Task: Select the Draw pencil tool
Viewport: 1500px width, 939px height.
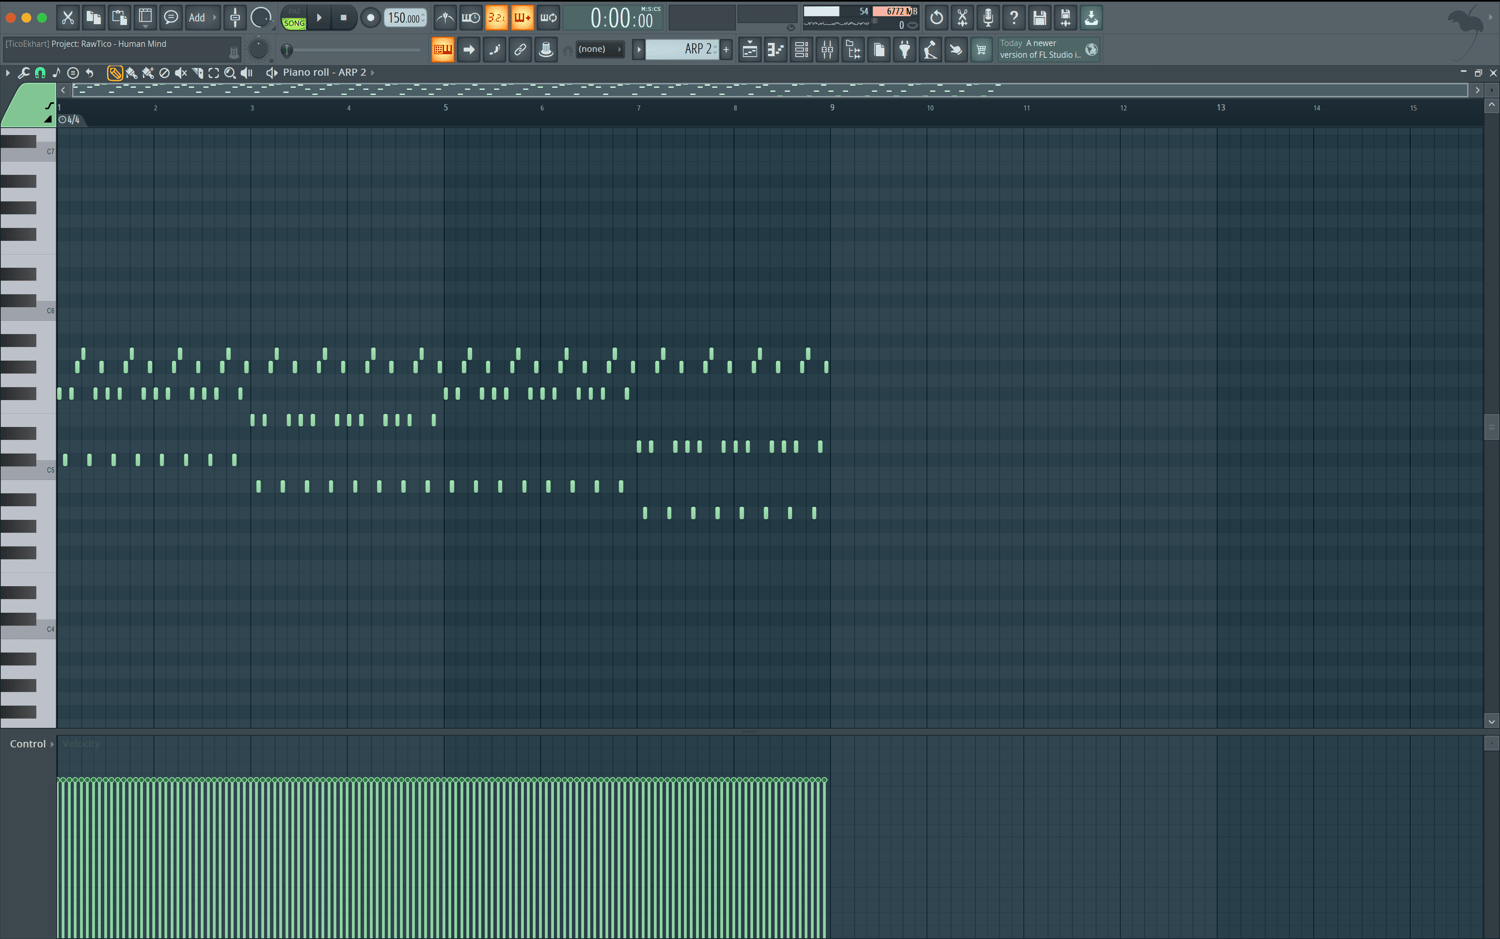Action: (115, 73)
